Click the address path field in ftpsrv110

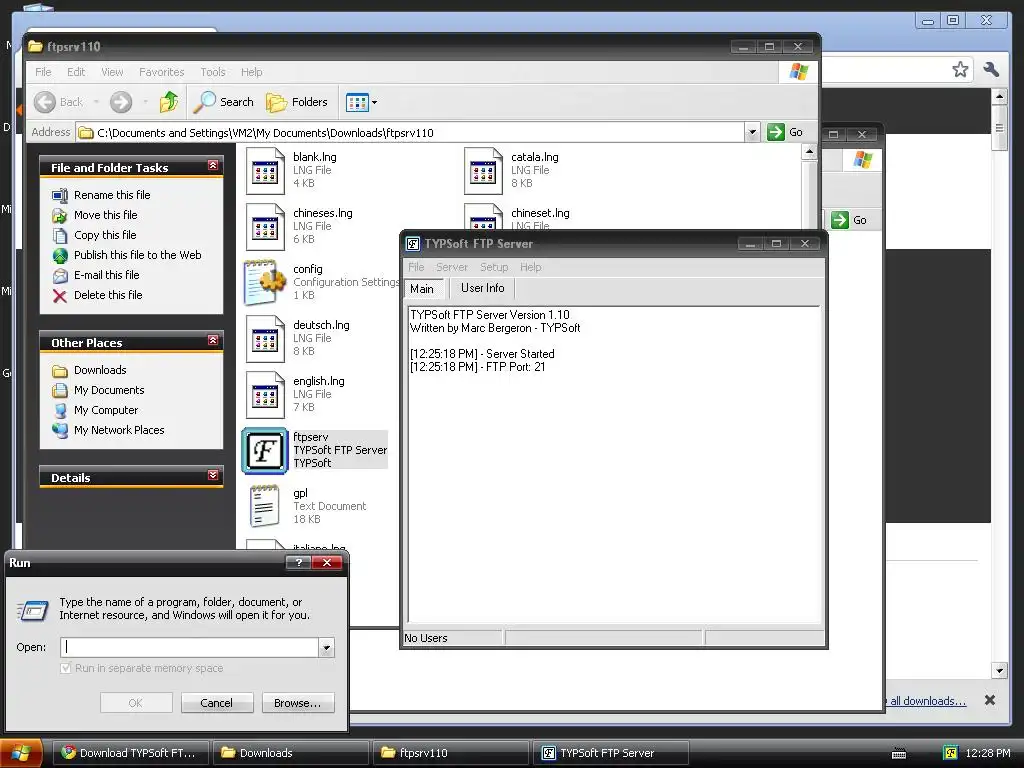pos(411,133)
